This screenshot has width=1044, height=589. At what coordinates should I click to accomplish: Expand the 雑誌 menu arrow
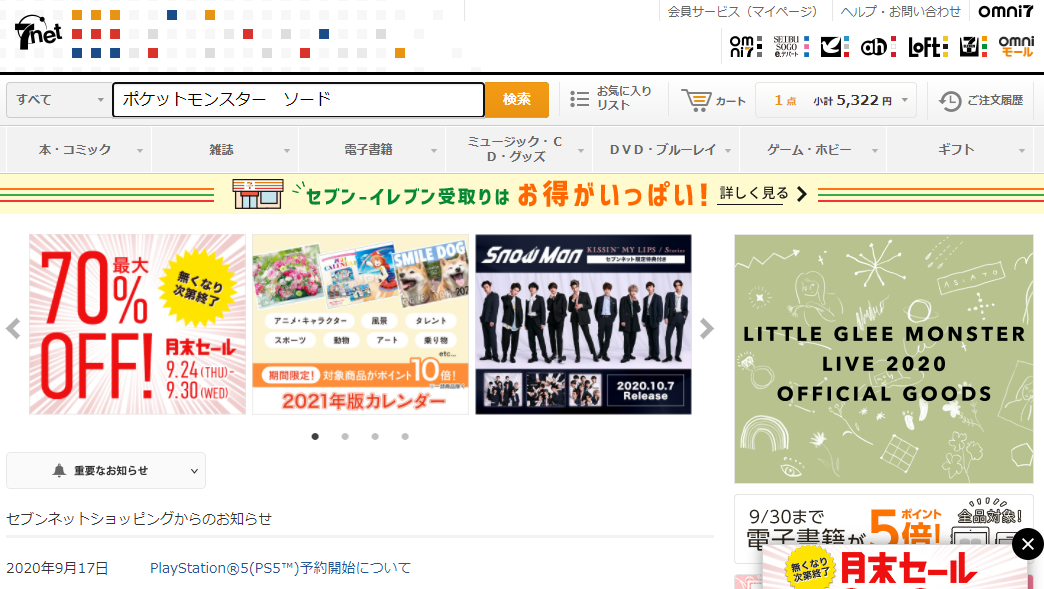287,151
